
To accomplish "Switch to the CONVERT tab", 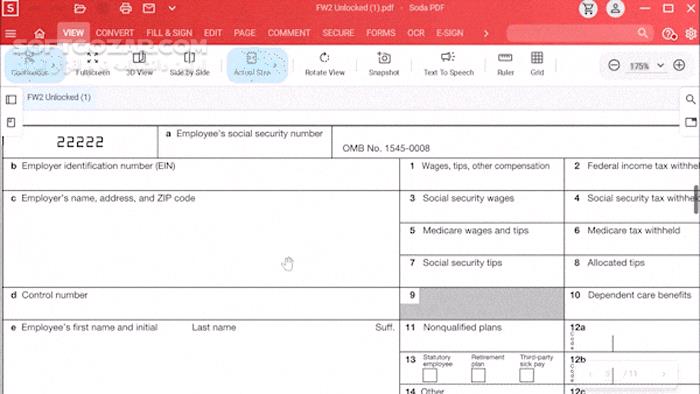I will point(115,33).
